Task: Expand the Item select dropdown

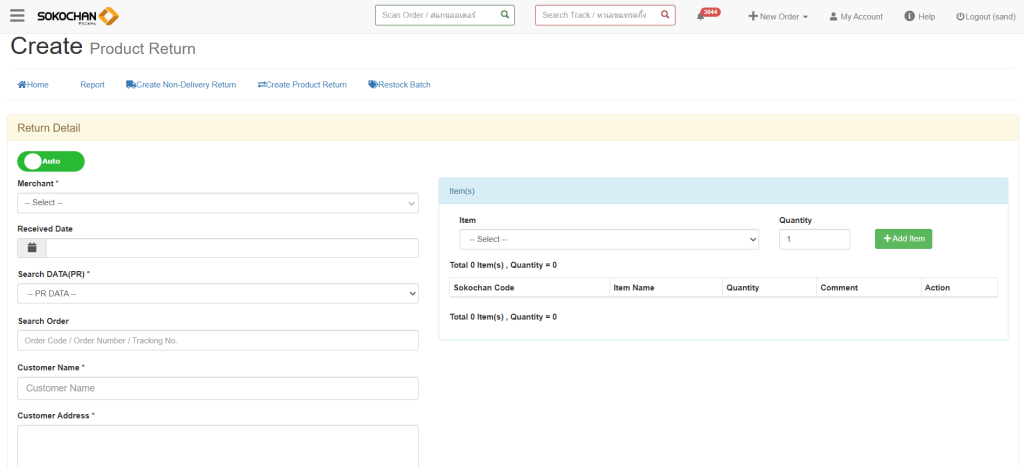Action: coord(608,240)
